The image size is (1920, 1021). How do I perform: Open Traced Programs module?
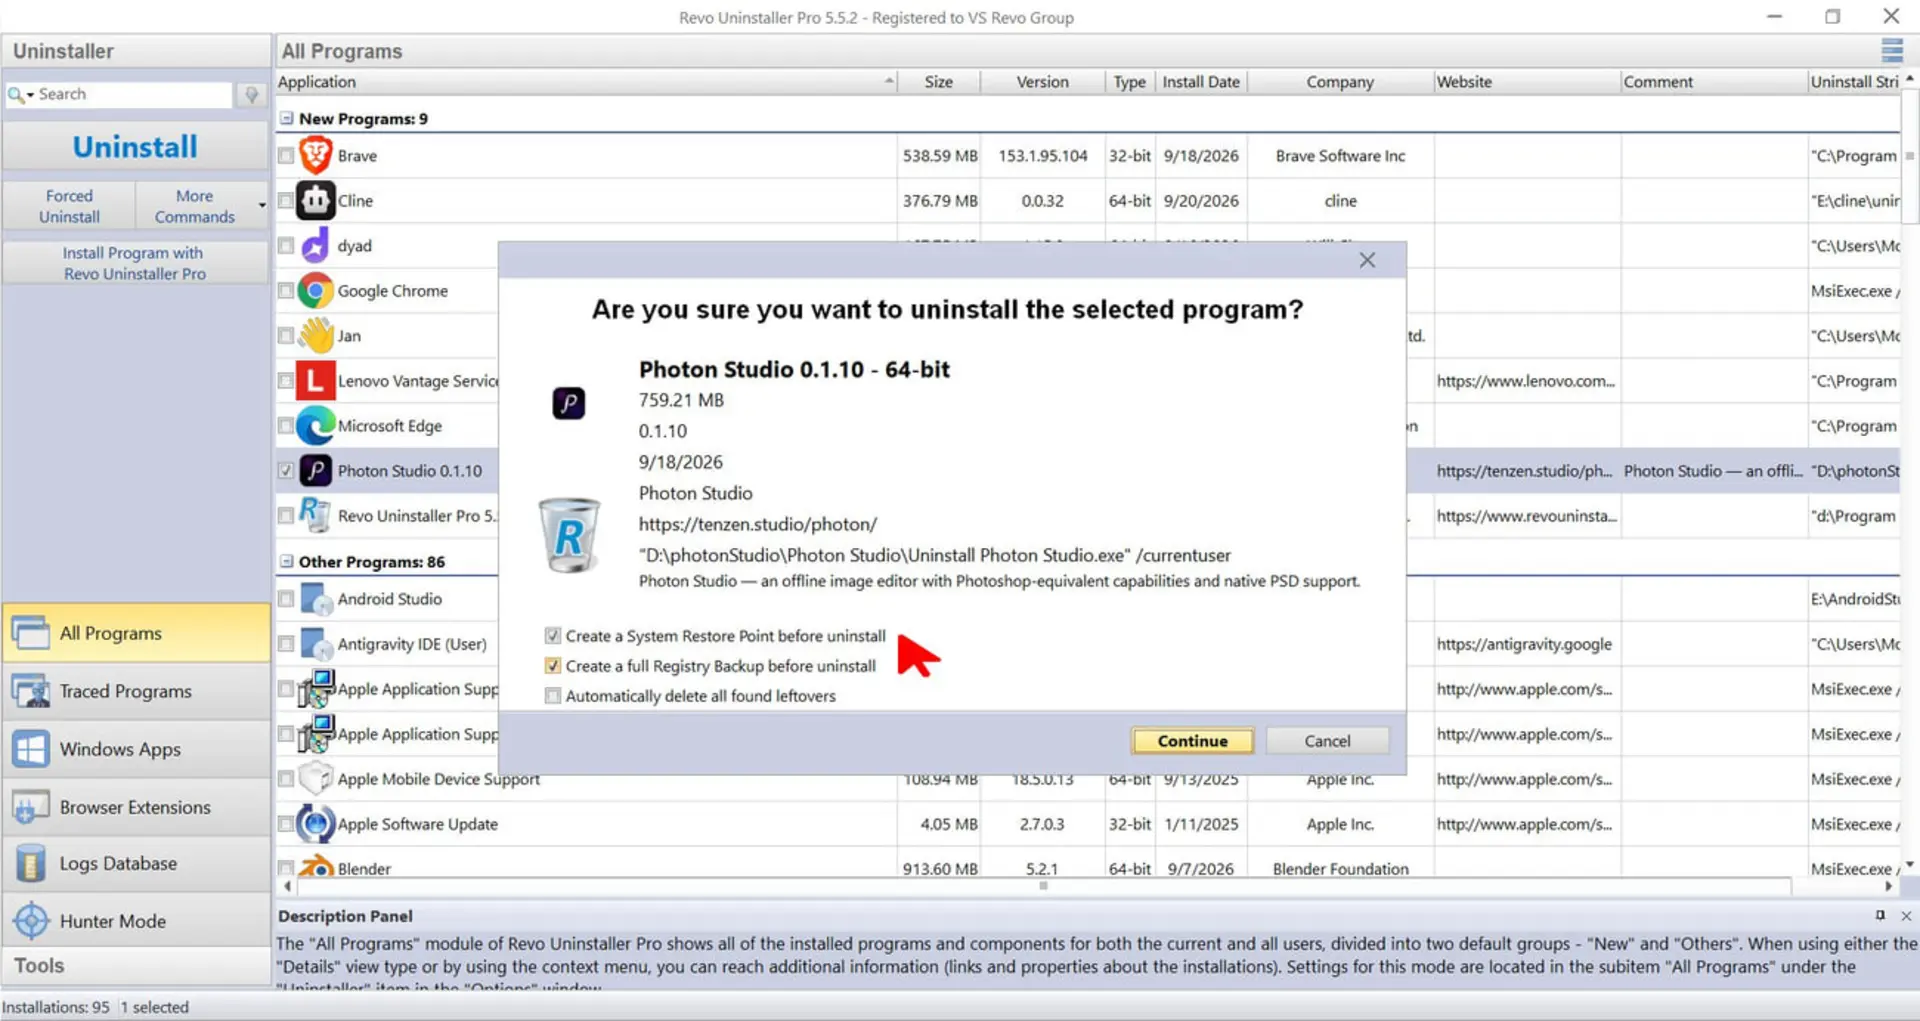click(x=136, y=691)
